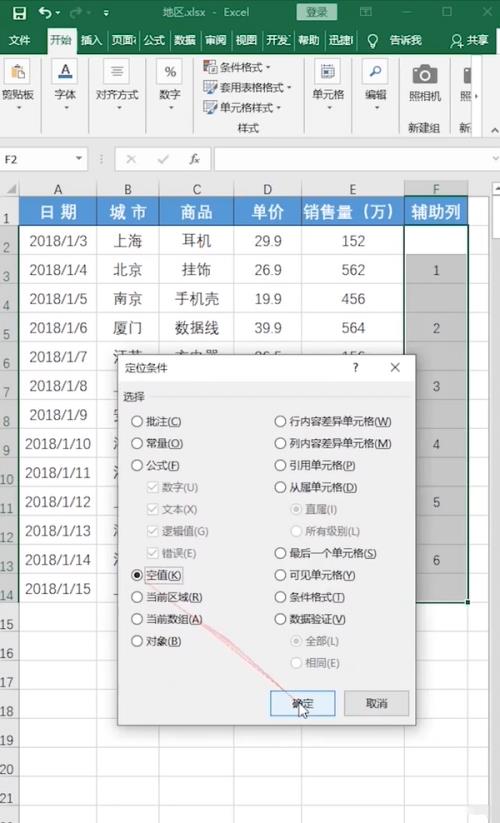Click cell containing 挂饰
This screenshot has height=823, width=500.
[x=196, y=270]
